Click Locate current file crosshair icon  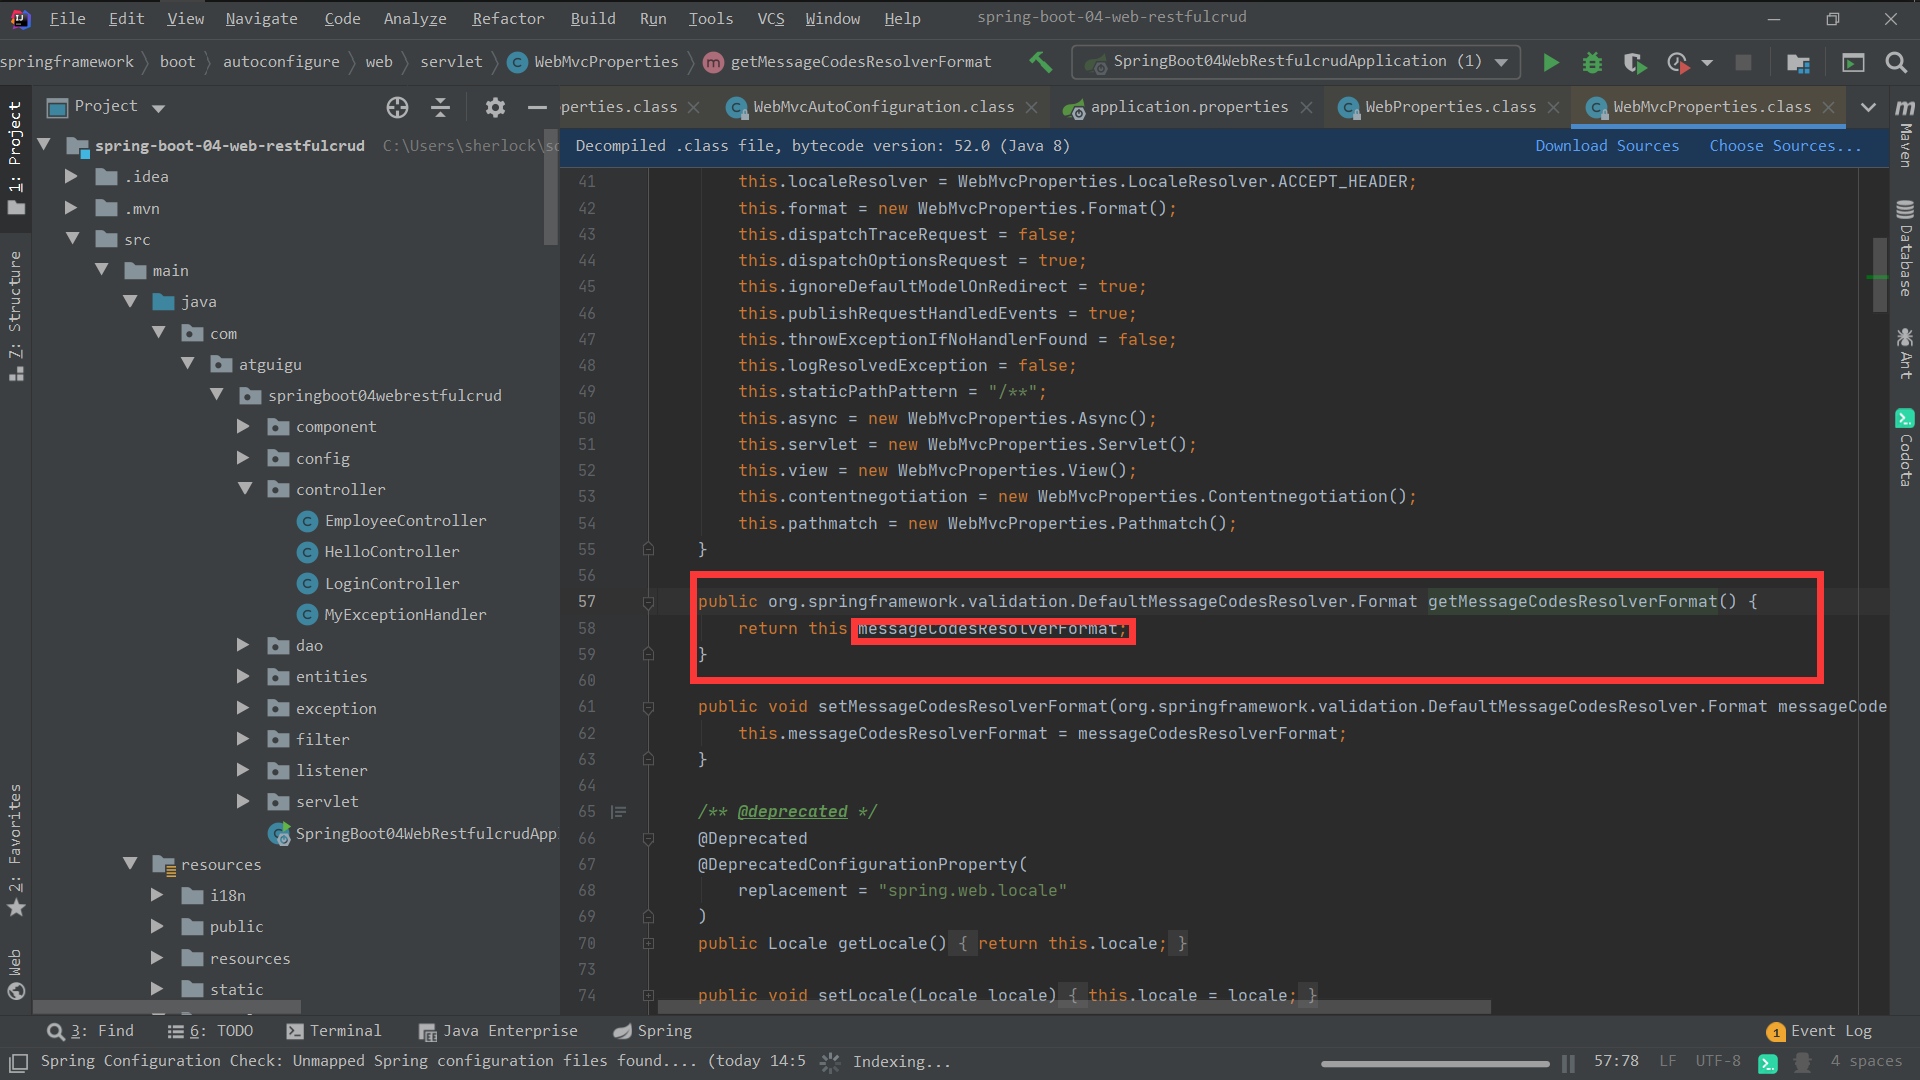[x=397, y=107]
